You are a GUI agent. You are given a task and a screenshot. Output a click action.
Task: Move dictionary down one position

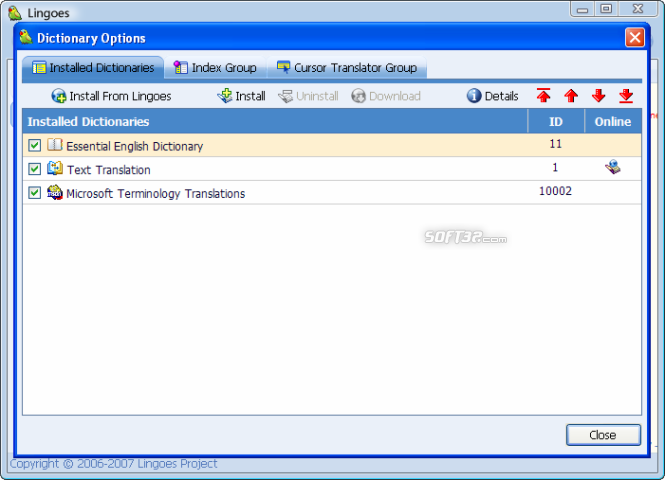pos(598,96)
